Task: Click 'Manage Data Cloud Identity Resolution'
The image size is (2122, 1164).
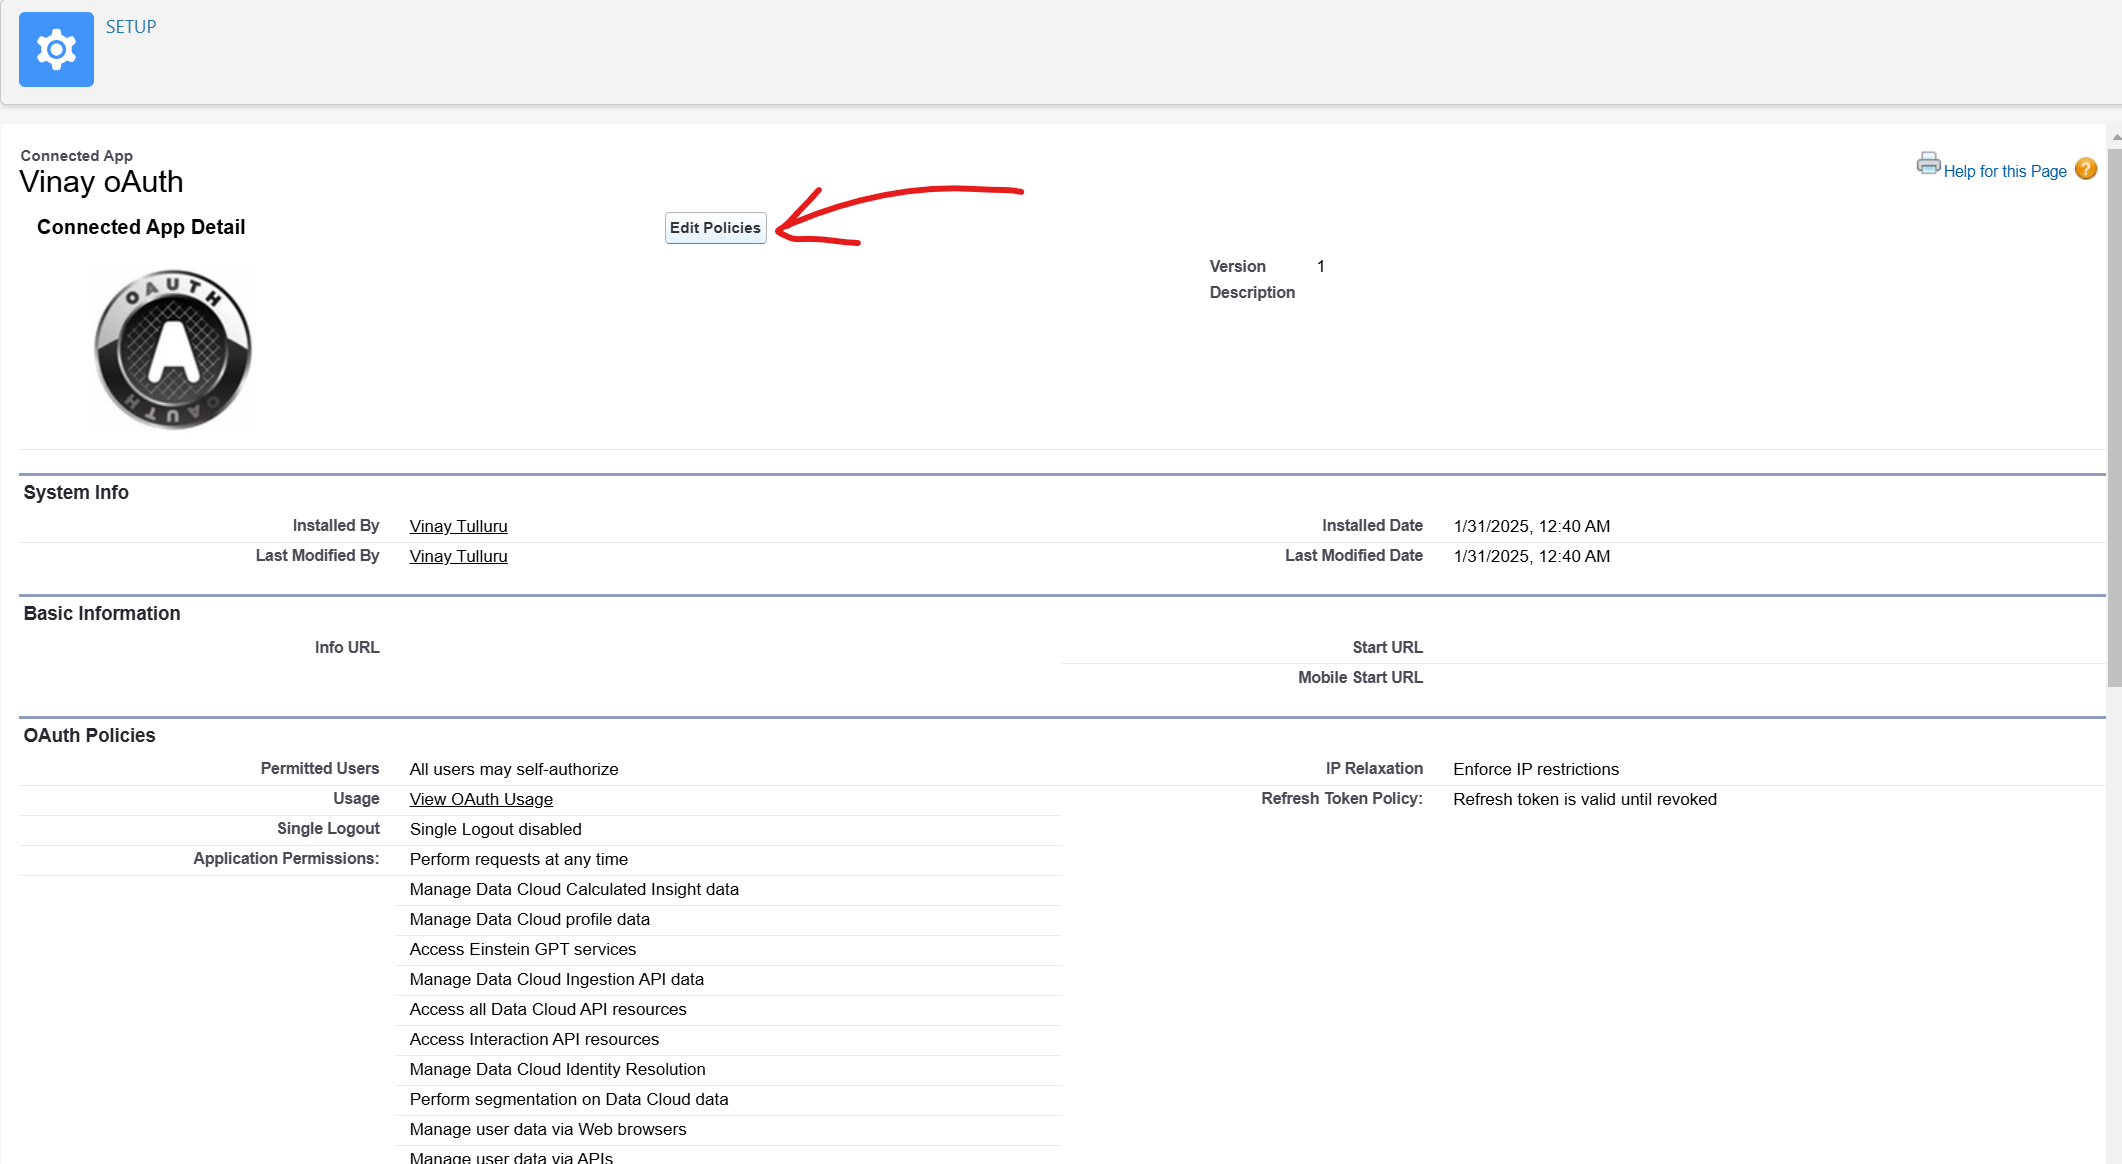Action: click(x=558, y=1069)
